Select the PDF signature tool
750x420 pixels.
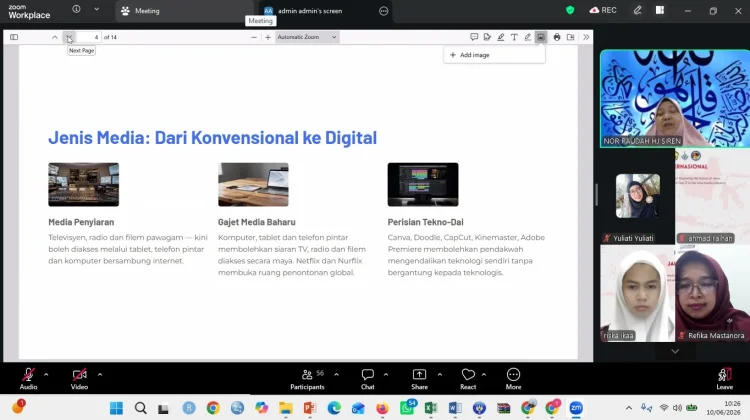pyautogui.click(x=487, y=37)
